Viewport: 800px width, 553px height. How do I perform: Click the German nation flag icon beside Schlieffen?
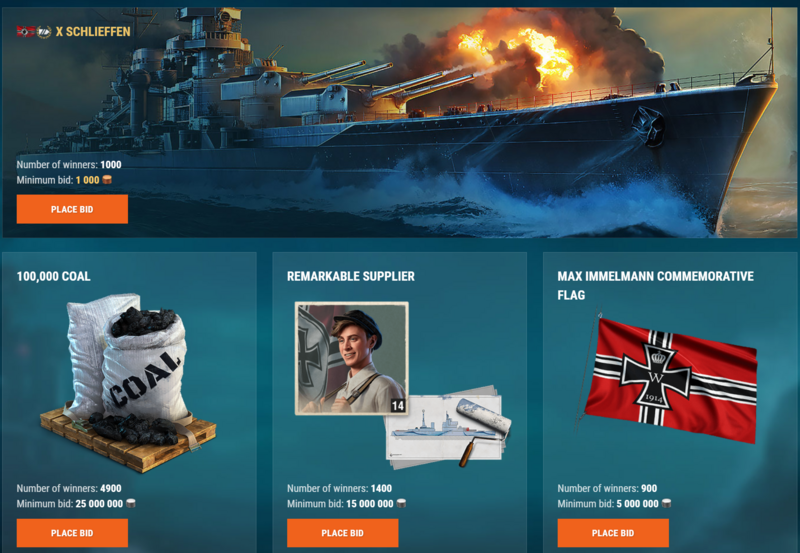(26, 32)
